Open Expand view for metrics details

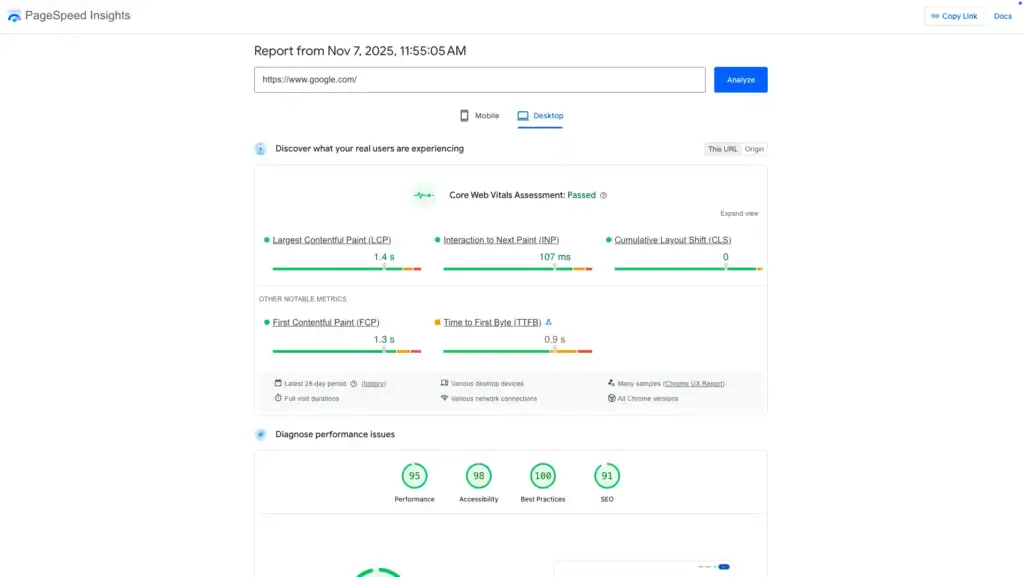pos(742,213)
